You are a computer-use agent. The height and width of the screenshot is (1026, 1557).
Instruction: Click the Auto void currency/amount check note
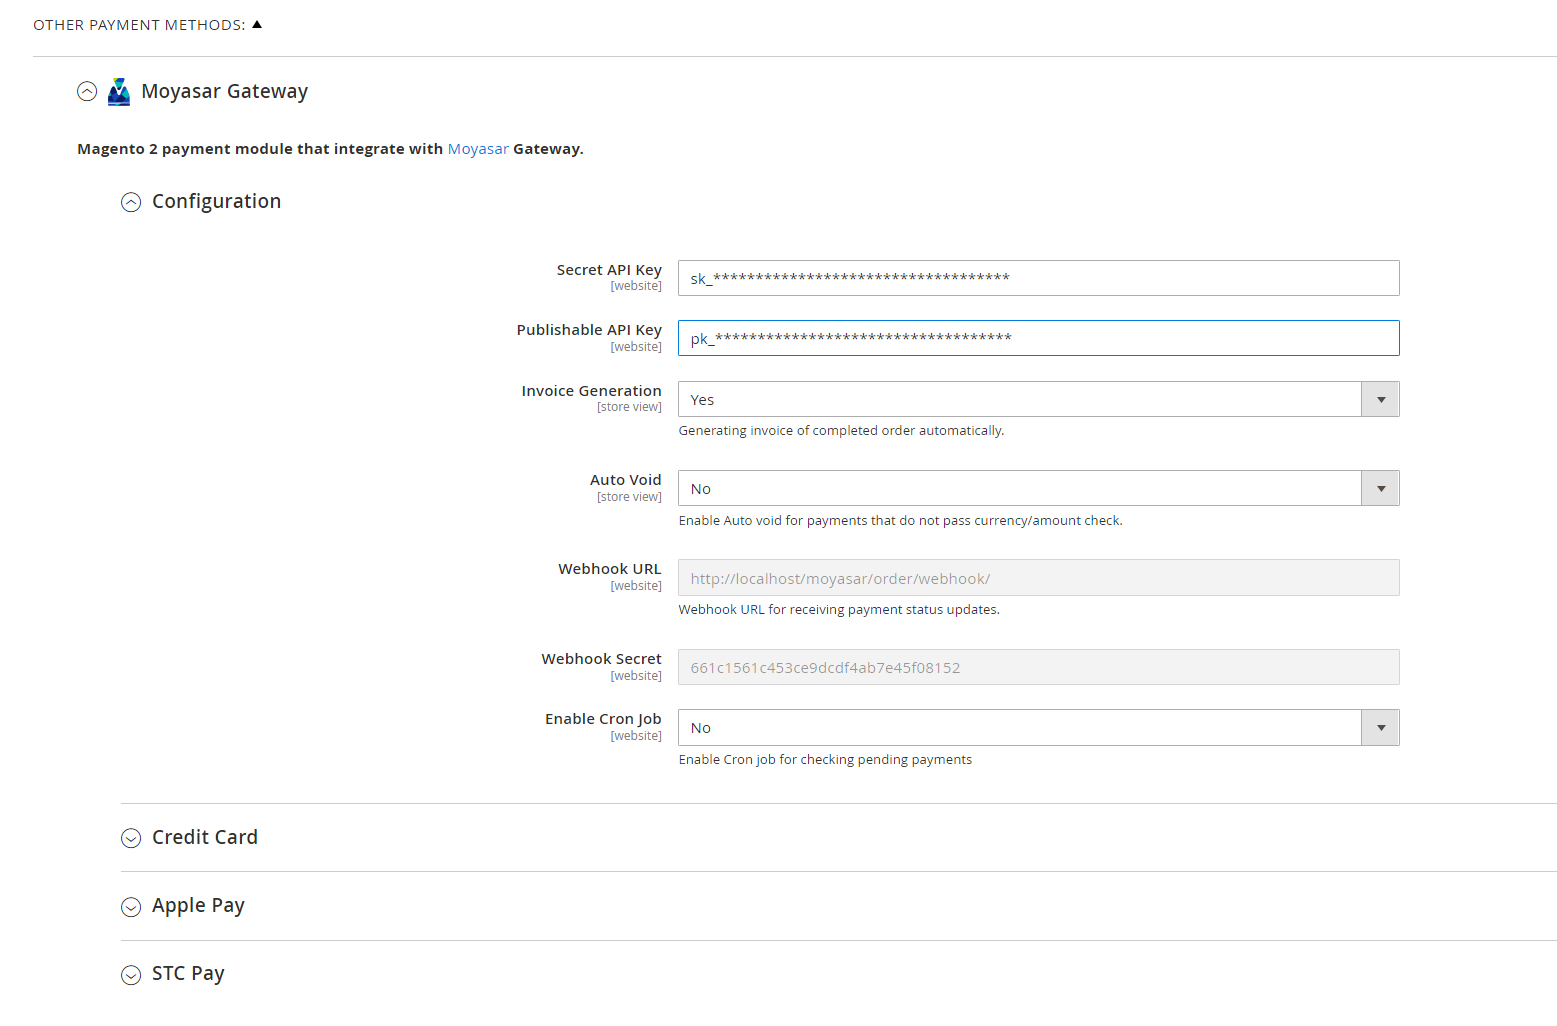click(x=900, y=521)
